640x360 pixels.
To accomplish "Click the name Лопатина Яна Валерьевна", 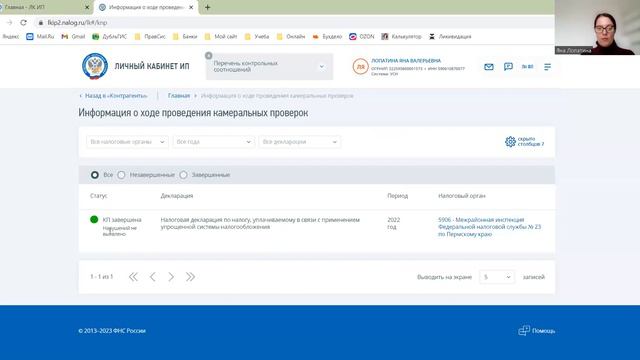I will pos(406,60).
